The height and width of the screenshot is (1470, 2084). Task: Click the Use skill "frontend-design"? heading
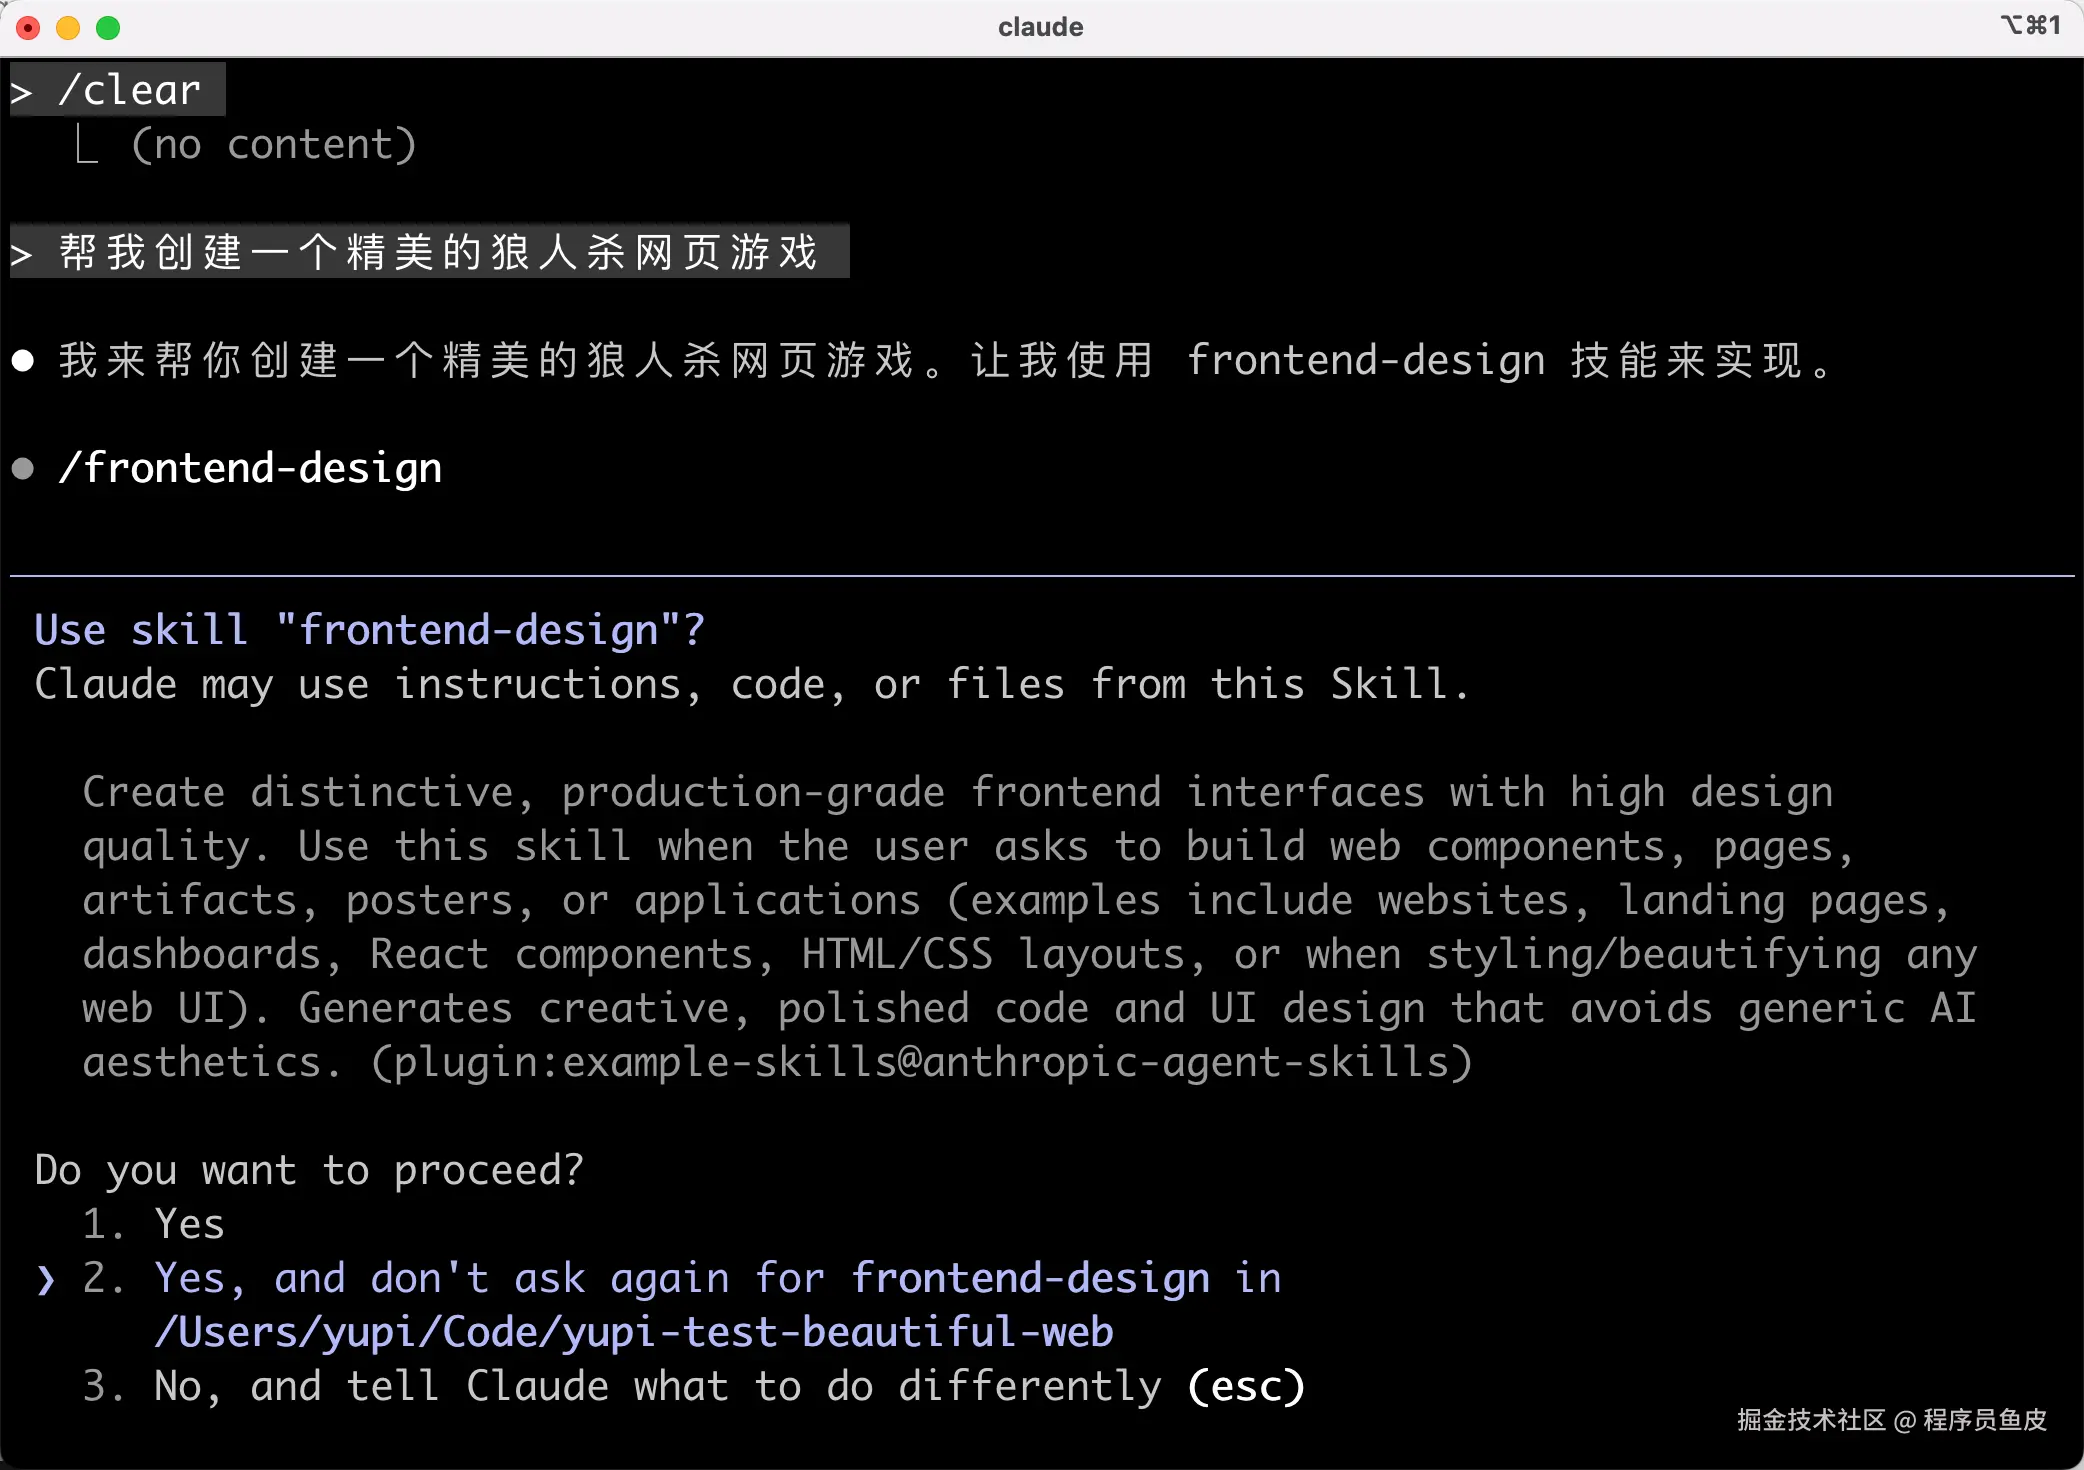[x=370, y=630]
